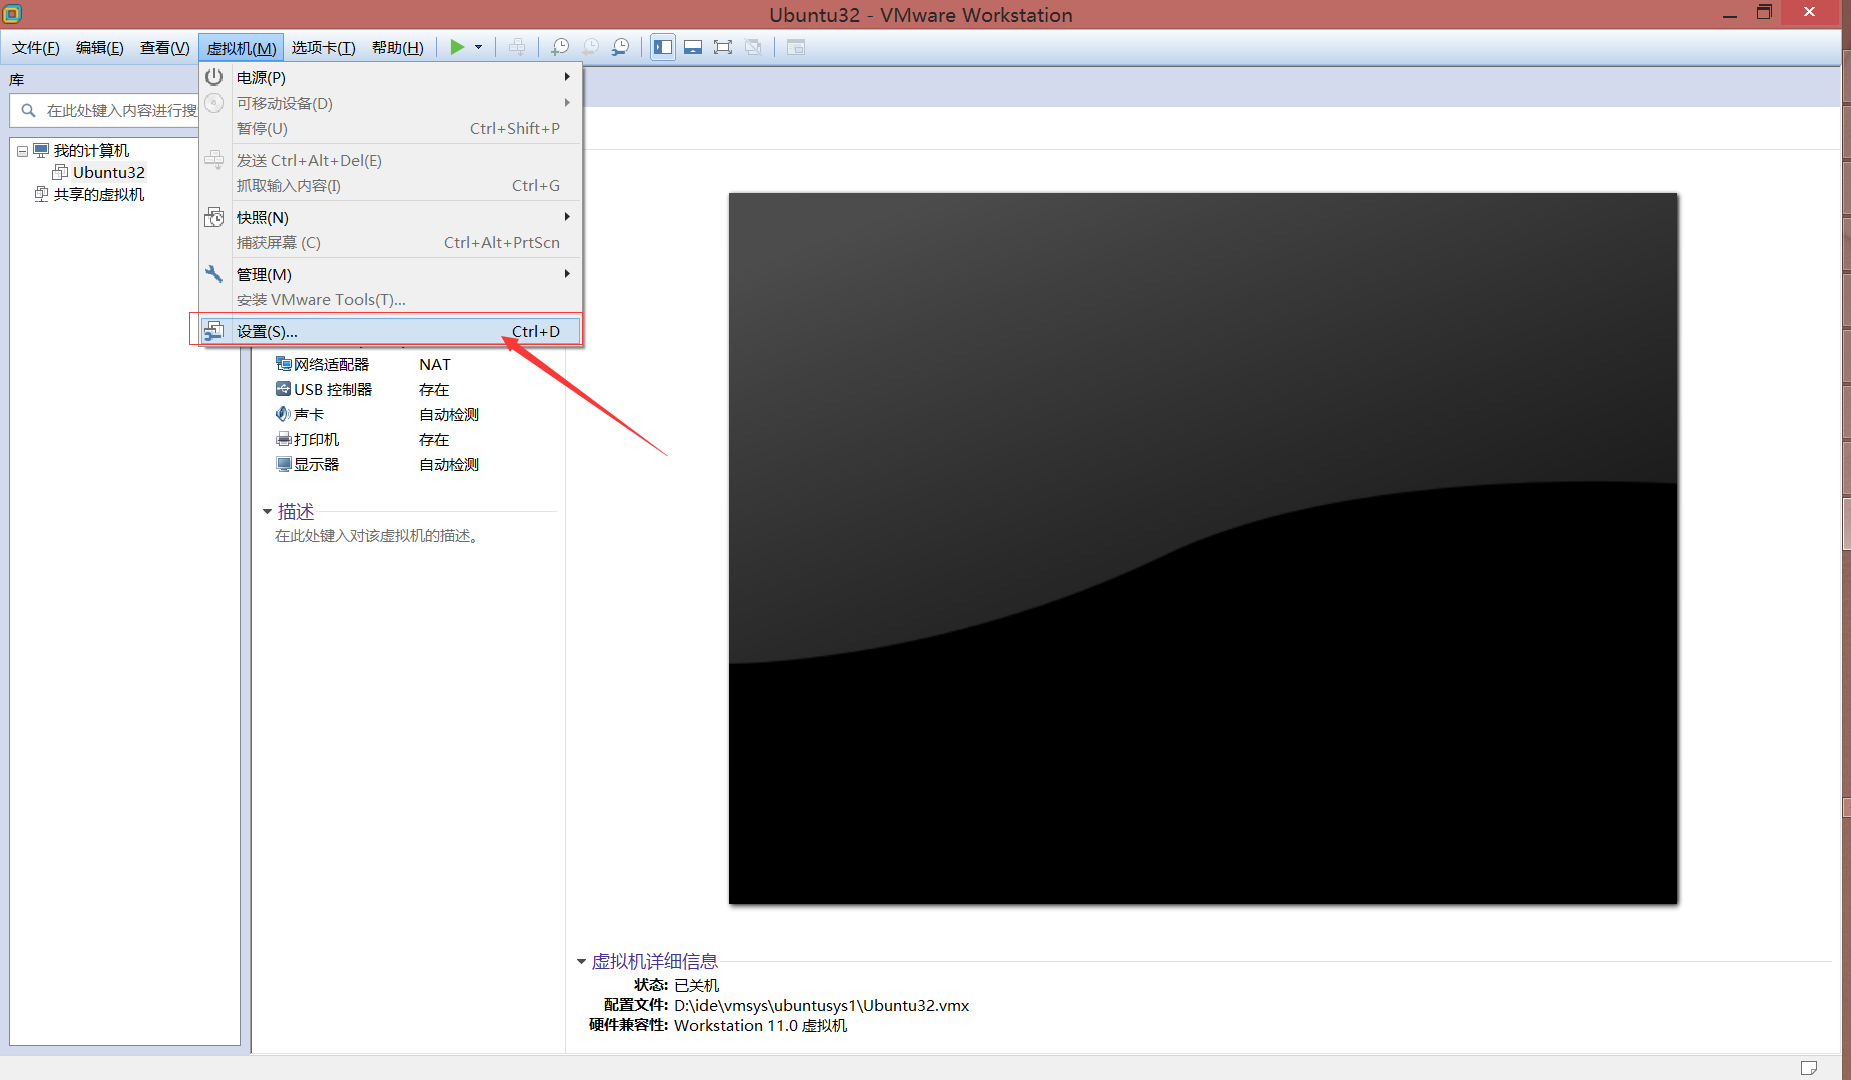The width and height of the screenshot is (1851, 1080).
Task: Choose 设置(S)... from the menu
Action: tap(392, 331)
